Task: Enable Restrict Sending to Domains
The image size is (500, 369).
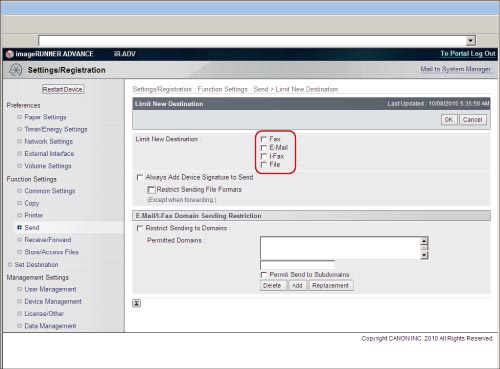Action: click(x=140, y=228)
